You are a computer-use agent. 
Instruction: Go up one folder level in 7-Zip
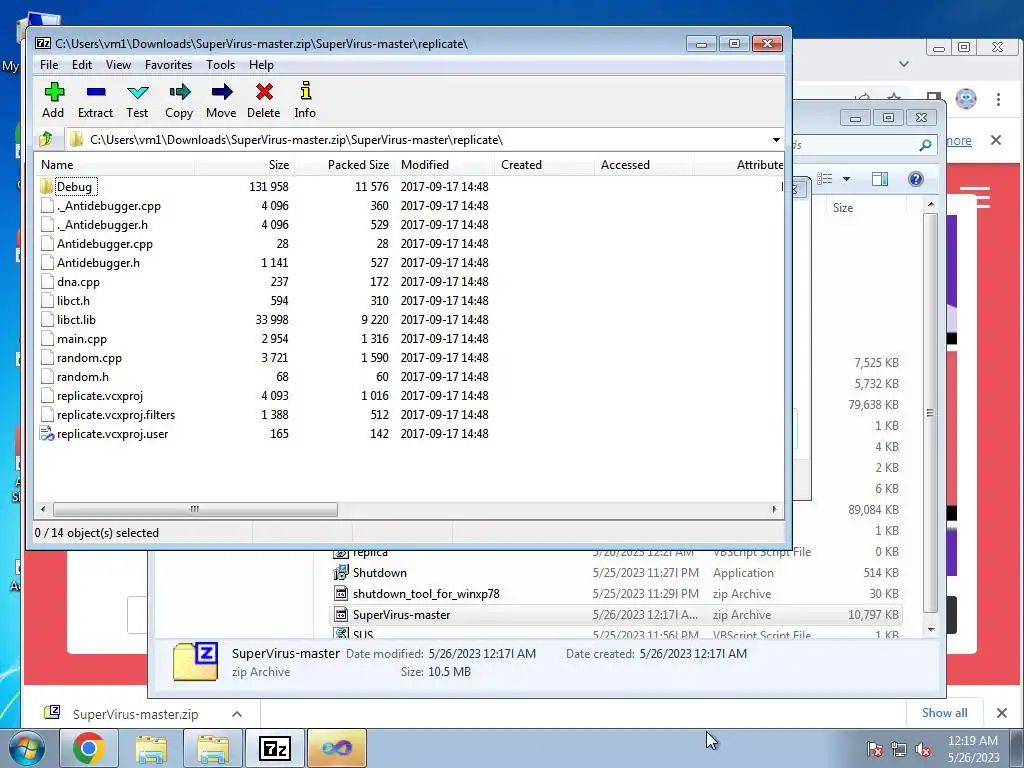tap(46, 139)
